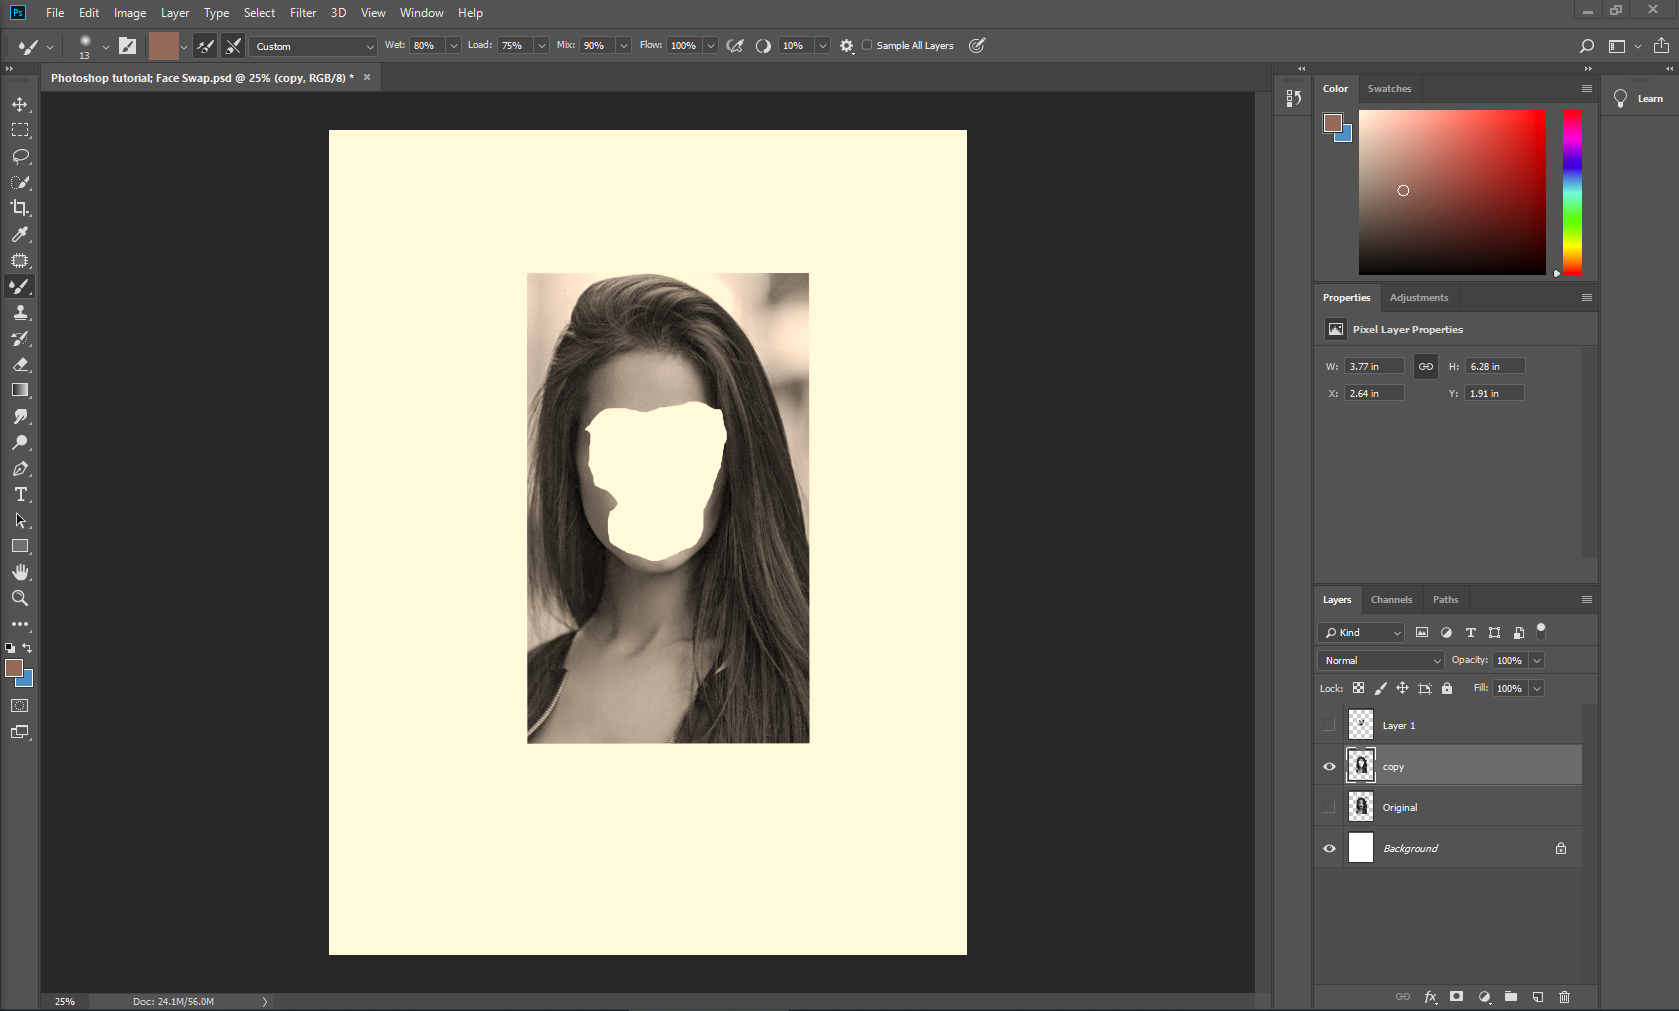The image size is (1679, 1011).
Task: Switch to the Channels tab
Action: coord(1391,600)
